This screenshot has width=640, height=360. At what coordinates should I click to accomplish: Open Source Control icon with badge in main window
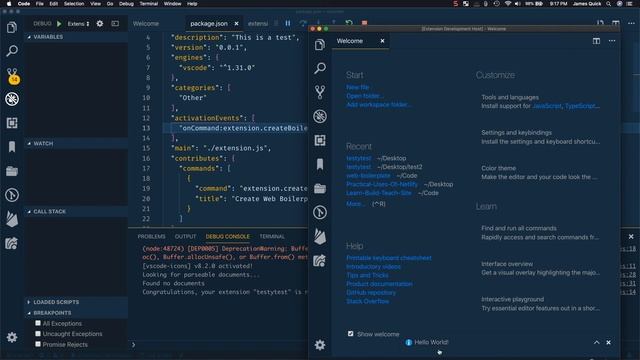(x=13, y=76)
